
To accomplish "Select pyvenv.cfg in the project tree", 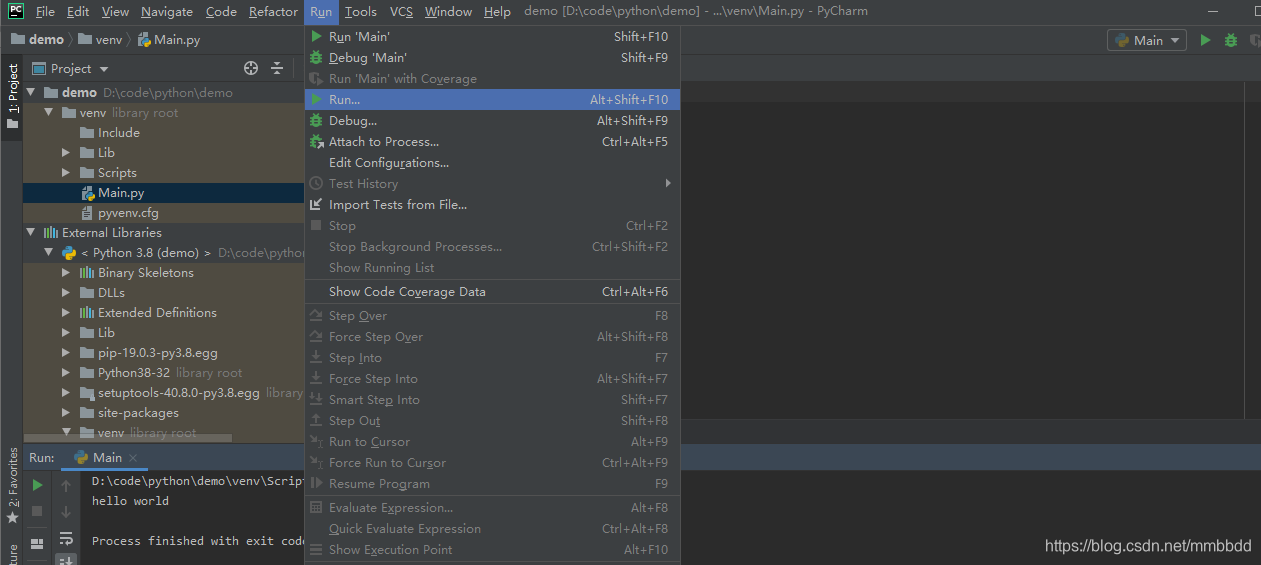I will 164,212.
